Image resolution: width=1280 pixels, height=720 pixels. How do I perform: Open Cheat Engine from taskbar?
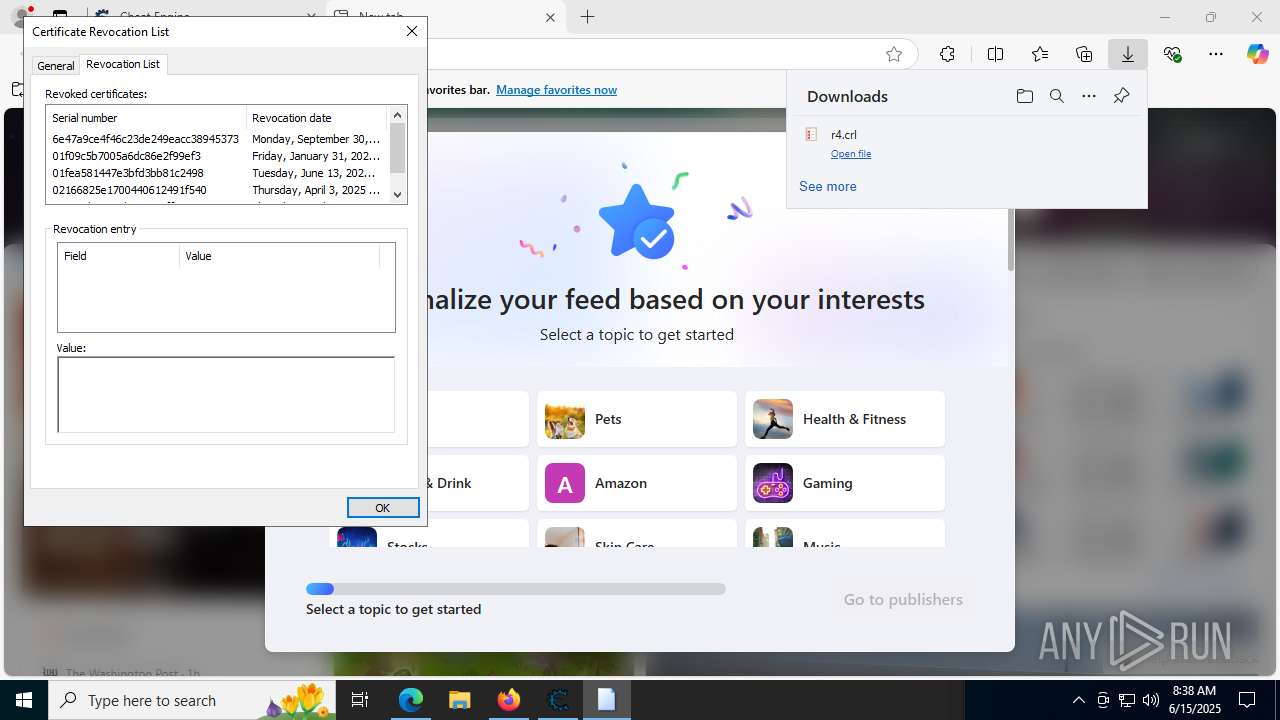click(557, 700)
